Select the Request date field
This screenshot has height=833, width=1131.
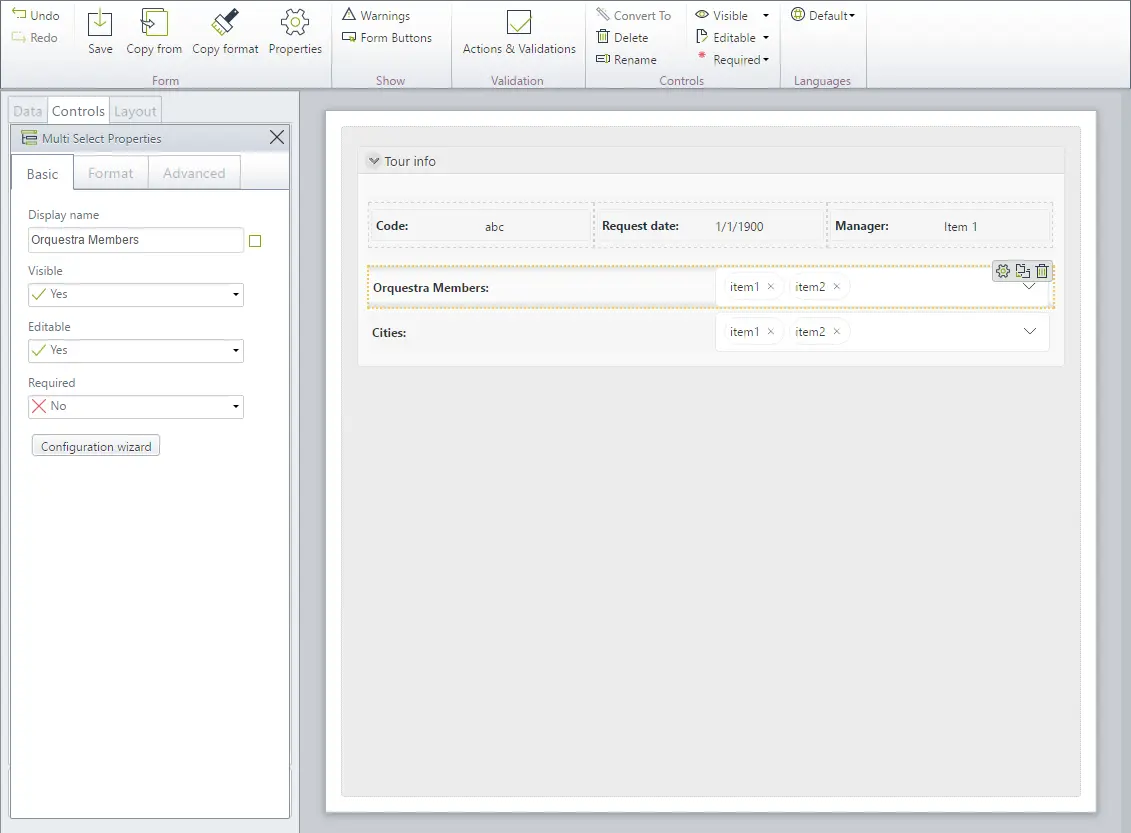pyautogui.click(x=711, y=226)
